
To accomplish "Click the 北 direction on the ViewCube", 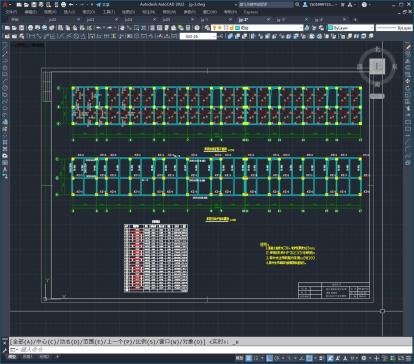I will pyautogui.click(x=377, y=49).
